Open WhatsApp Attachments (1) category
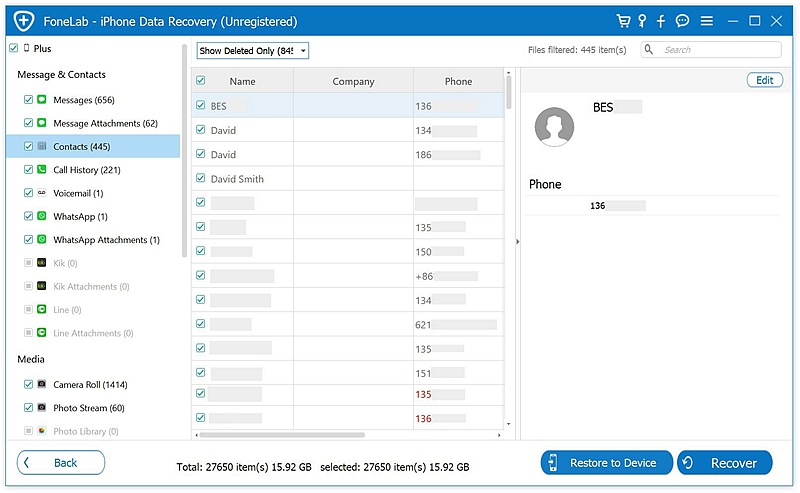Screen dimensions: 800x493 106,240
